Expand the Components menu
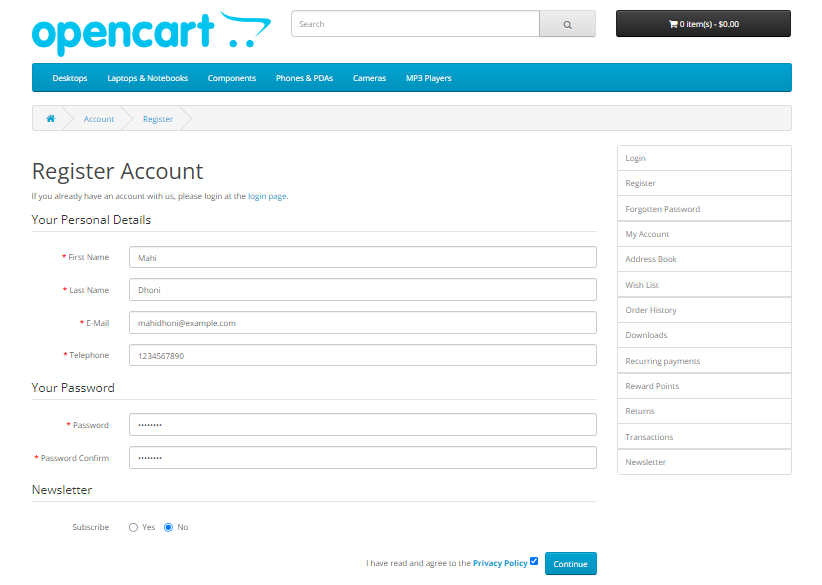The height and width of the screenshot is (585, 822). point(232,78)
